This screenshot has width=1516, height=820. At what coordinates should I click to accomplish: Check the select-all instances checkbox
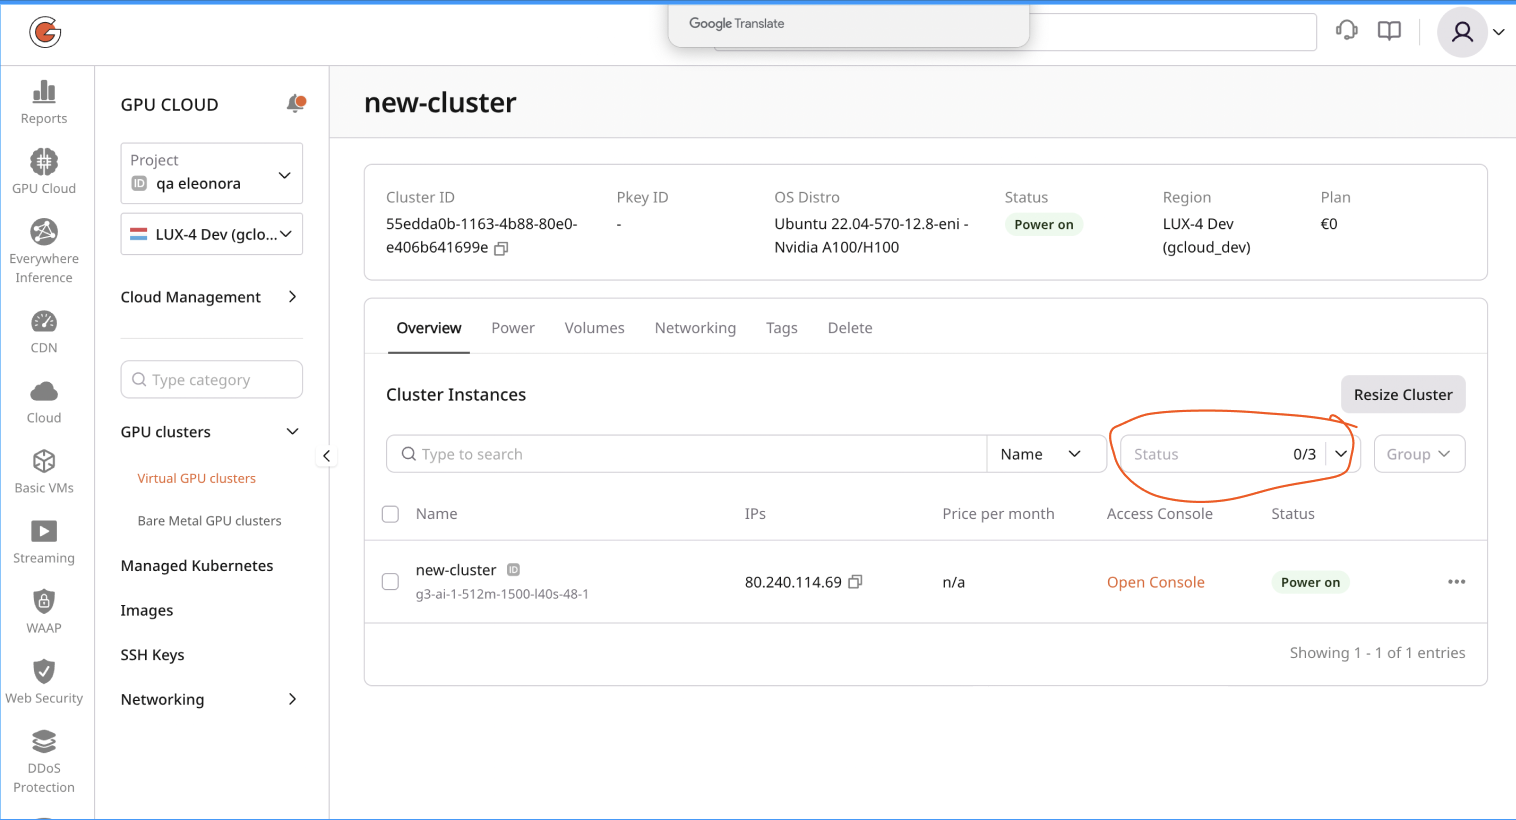coord(390,513)
